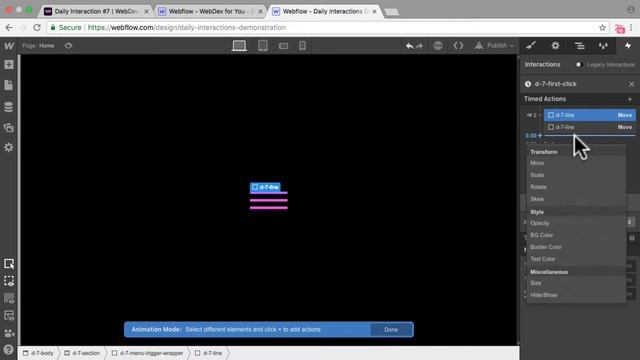Open the Style Manager tab
The width and height of the screenshot is (640, 360).
pyautogui.click(x=603, y=46)
